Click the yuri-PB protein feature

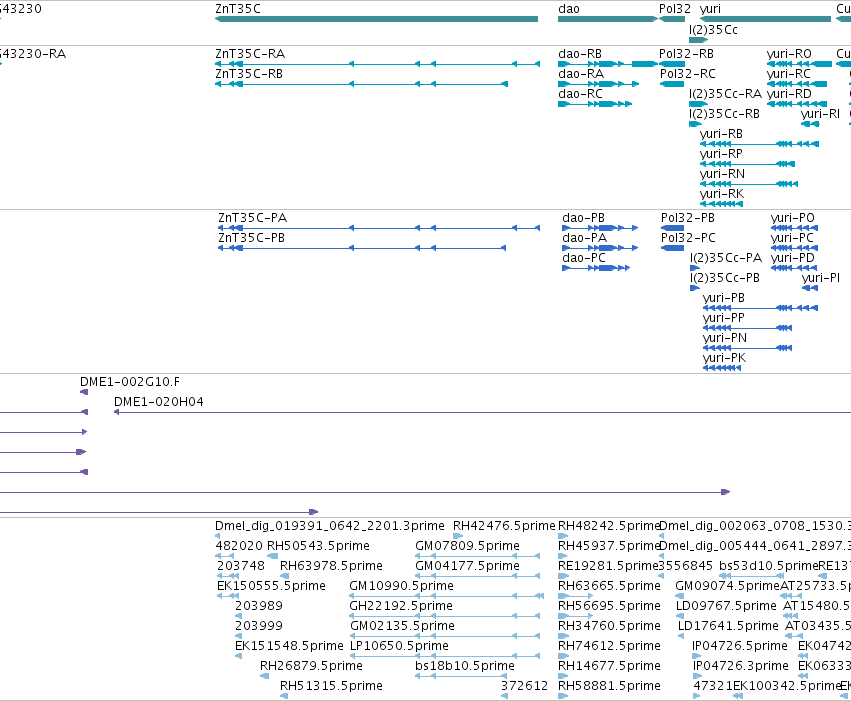coord(760,308)
